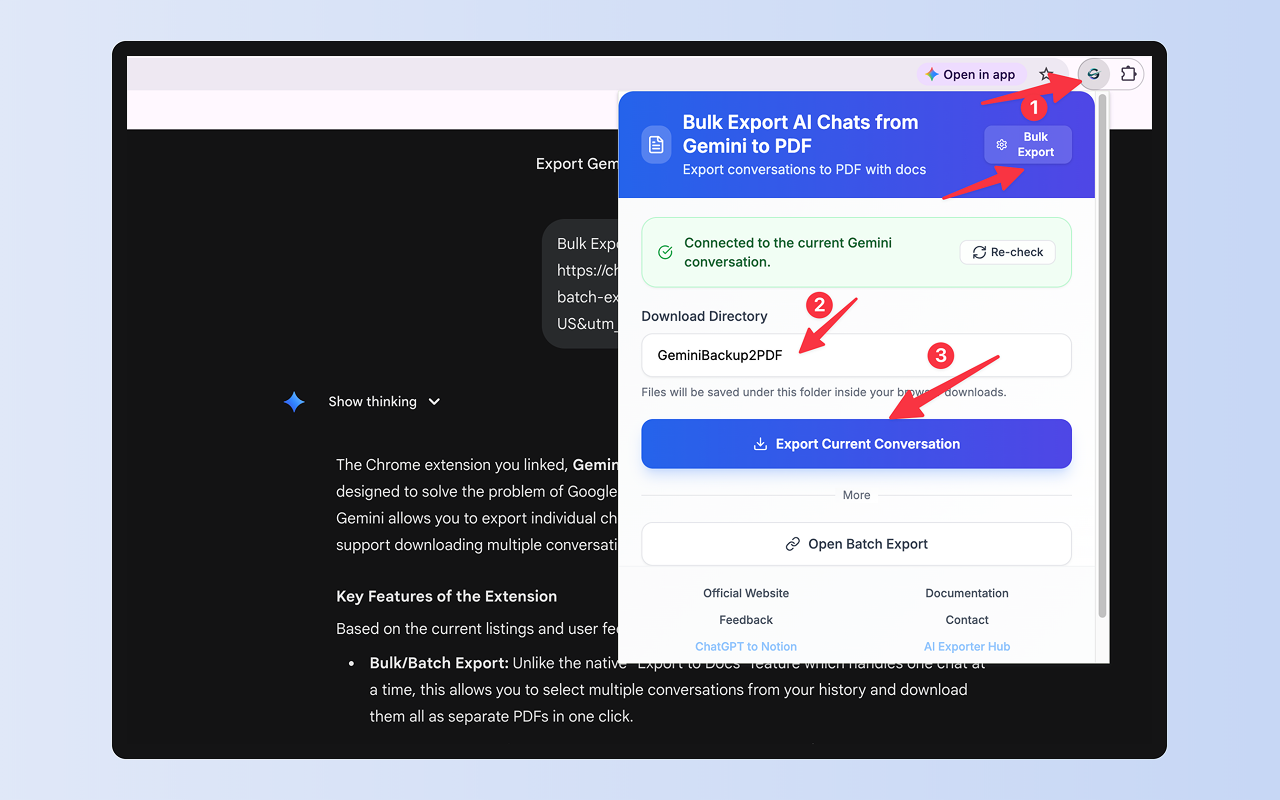
Task: Click the subtitle 'Export conversations to PDF with docs'
Action: click(804, 170)
